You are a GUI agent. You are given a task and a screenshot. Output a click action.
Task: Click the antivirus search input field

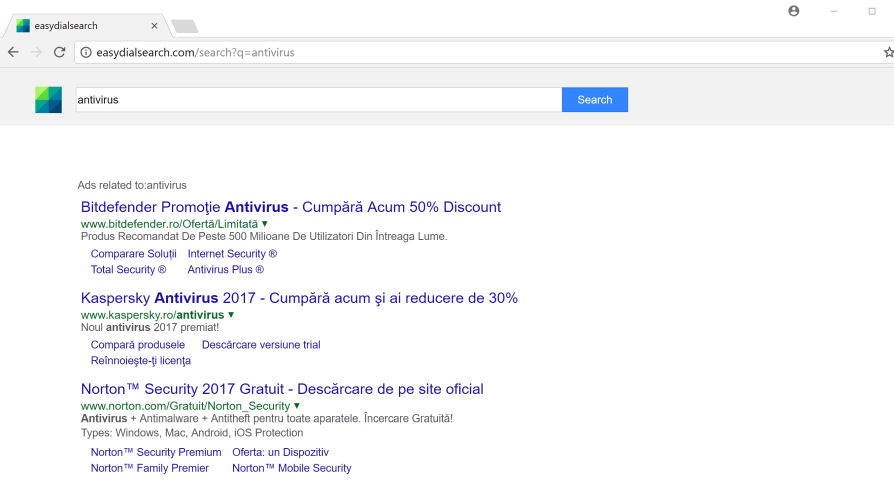pyautogui.click(x=319, y=100)
